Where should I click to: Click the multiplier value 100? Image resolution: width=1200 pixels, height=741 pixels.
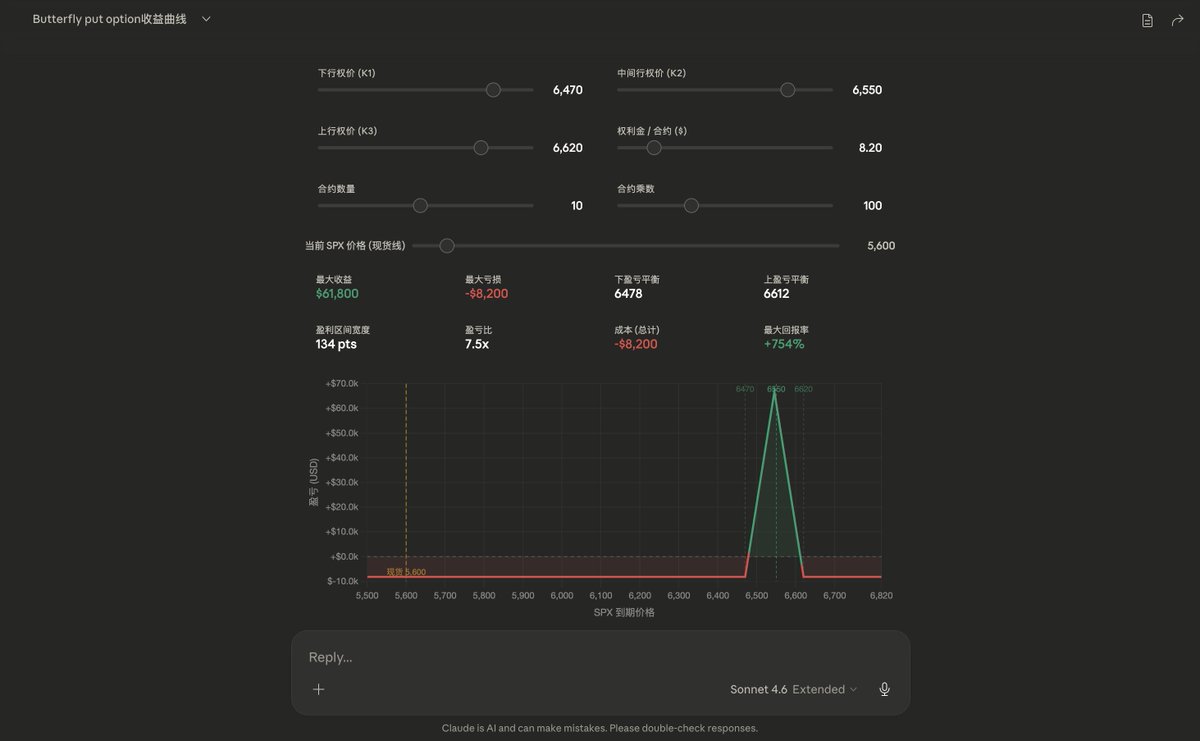pyautogui.click(x=873, y=206)
